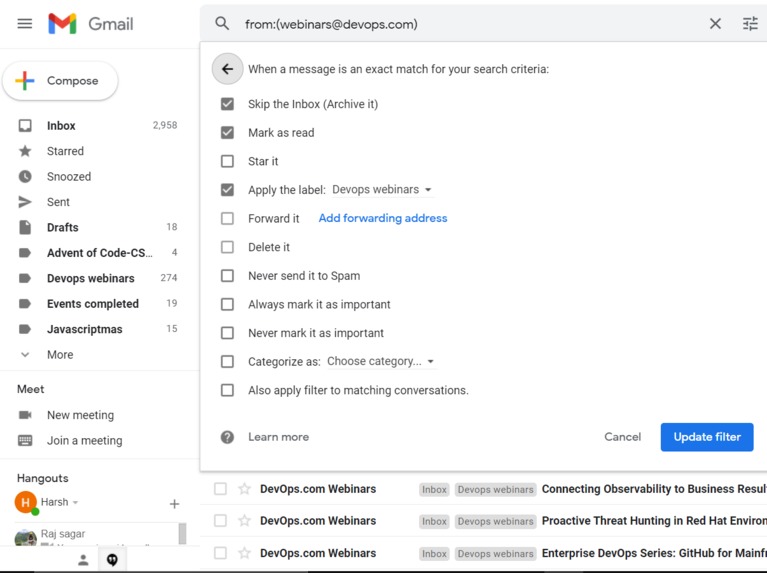Clear the search with the X icon
The width and height of the screenshot is (767, 573).
click(715, 23)
